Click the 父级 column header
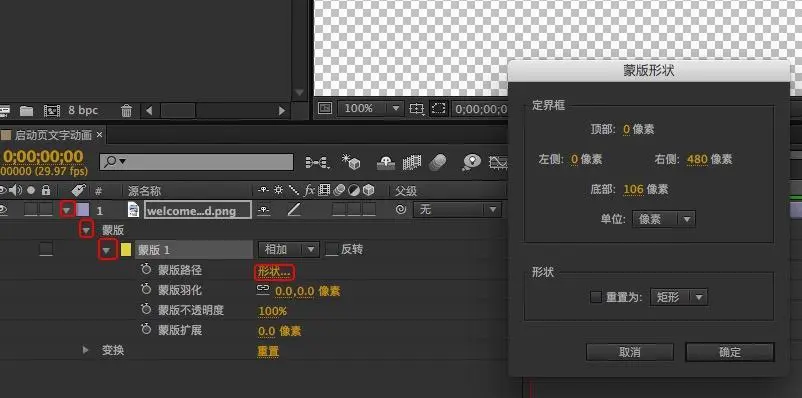802x398 pixels. point(406,191)
